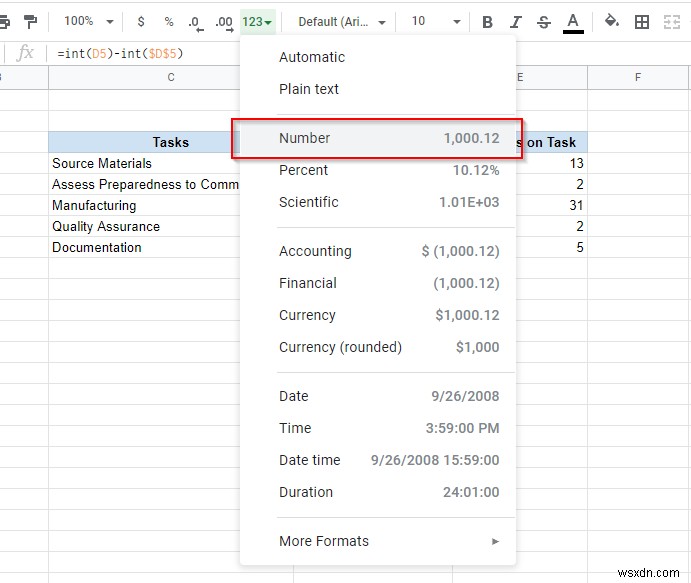Toggle italic formatting

[515, 22]
